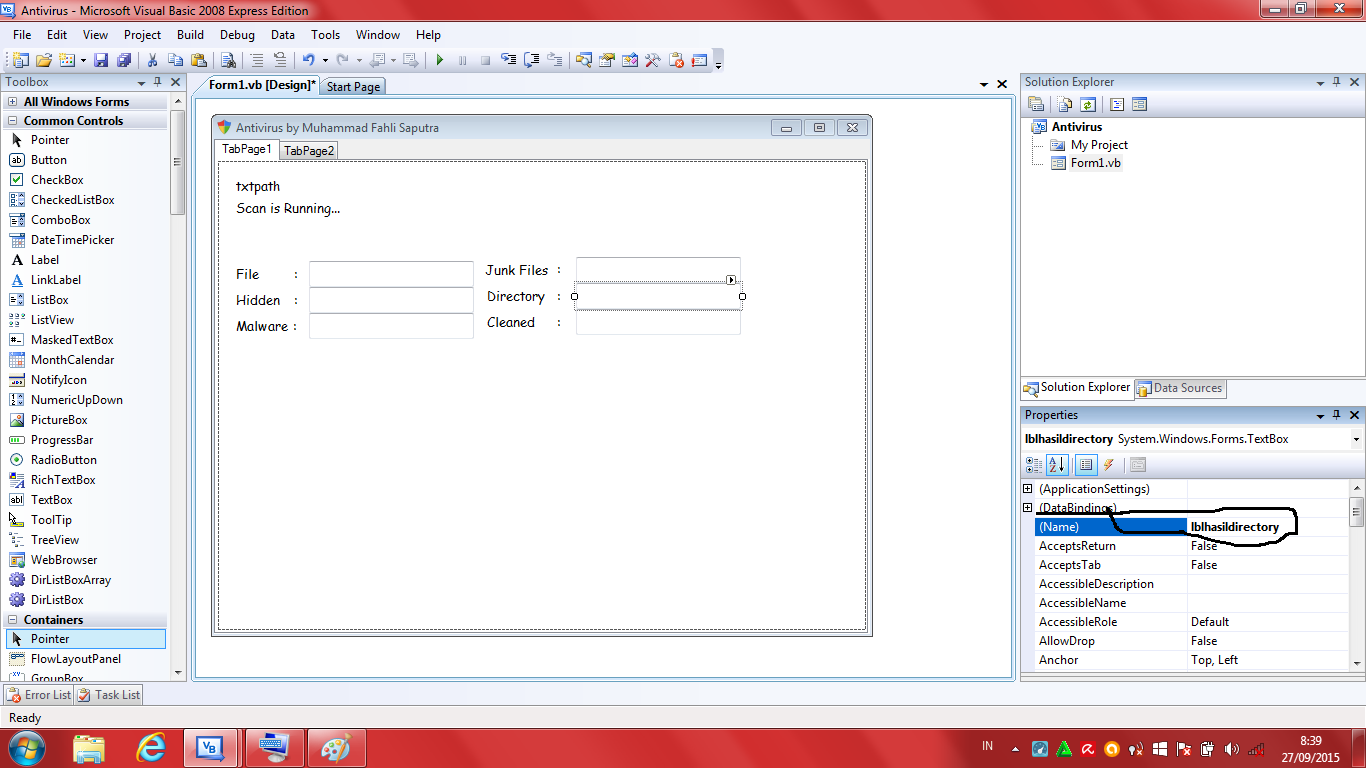Viewport: 1366px width, 768px height.
Task: Switch to TabPage2 in the form designer
Action: click(309, 150)
